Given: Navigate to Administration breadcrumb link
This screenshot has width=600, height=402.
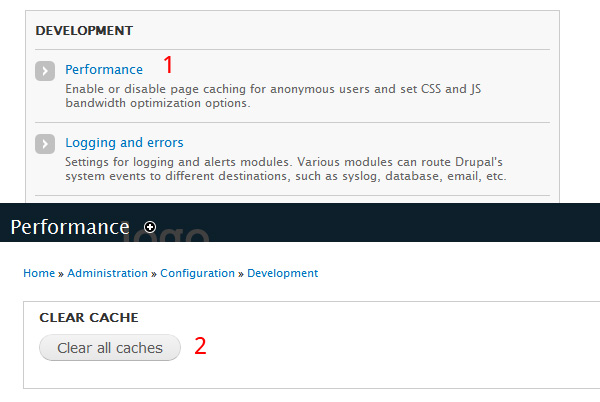Looking at the screenshot, I should (x=108, y=273).
